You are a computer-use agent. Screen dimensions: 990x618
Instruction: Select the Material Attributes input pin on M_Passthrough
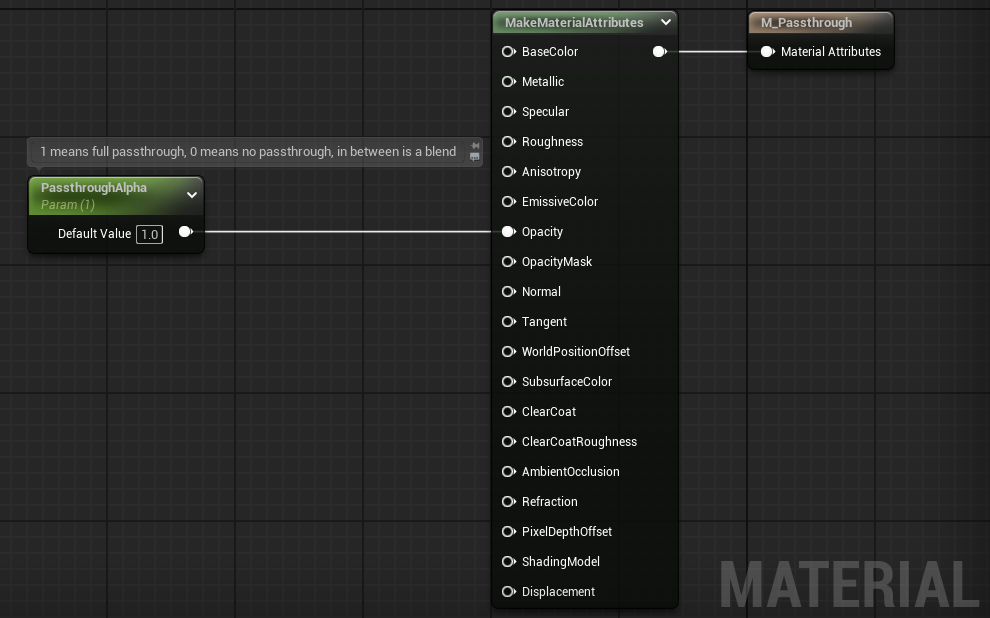[767, 51]
